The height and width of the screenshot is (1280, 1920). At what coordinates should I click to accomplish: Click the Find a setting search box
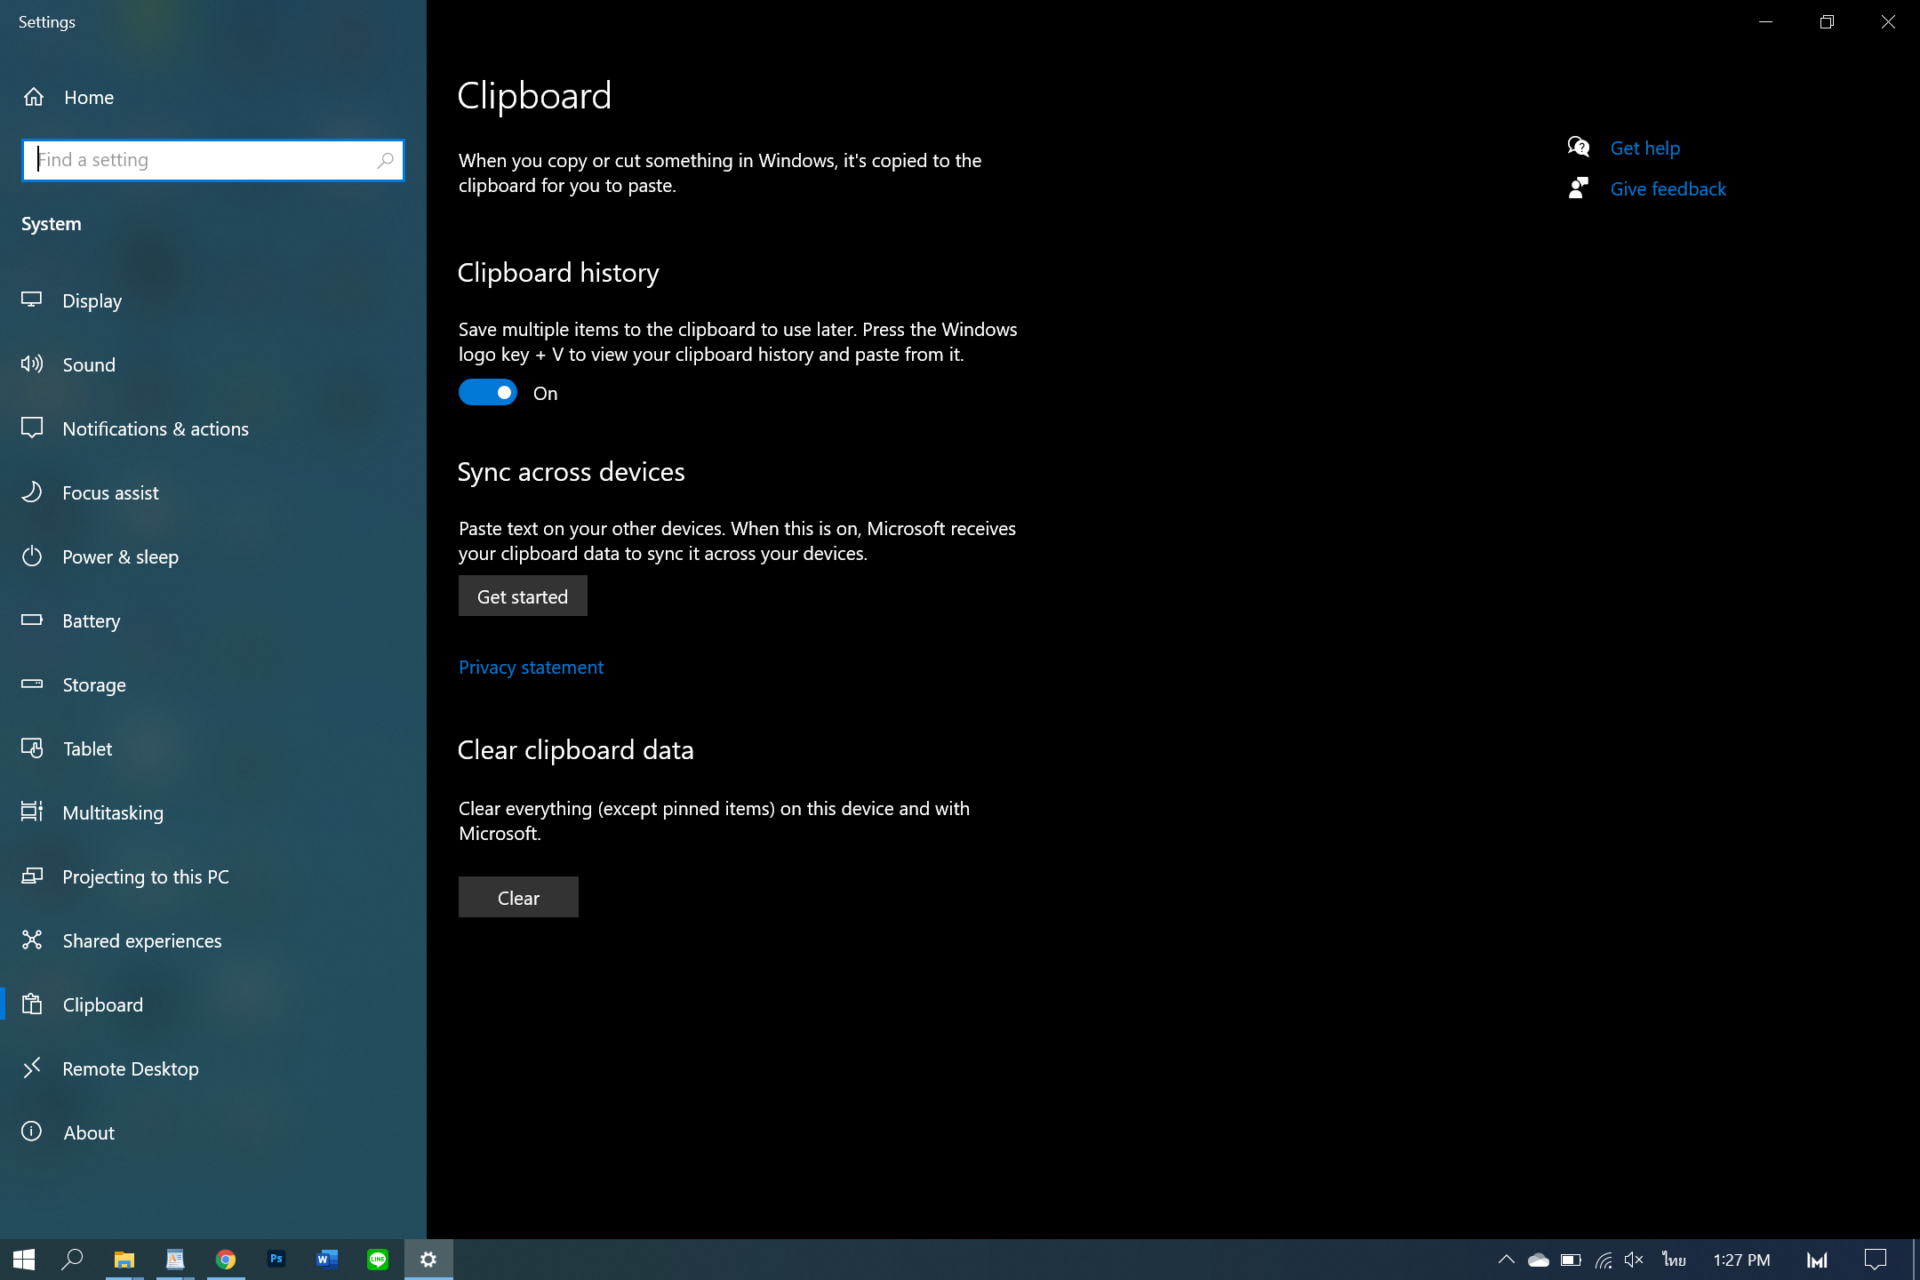[x=212, y=159]
